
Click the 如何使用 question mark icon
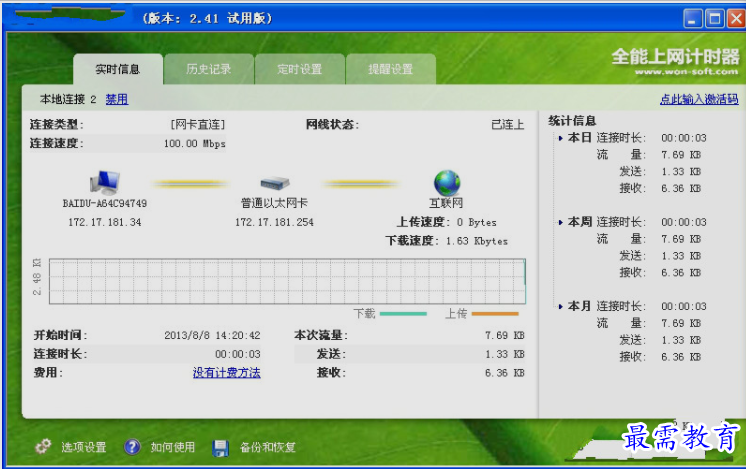[x=132, y=447]
